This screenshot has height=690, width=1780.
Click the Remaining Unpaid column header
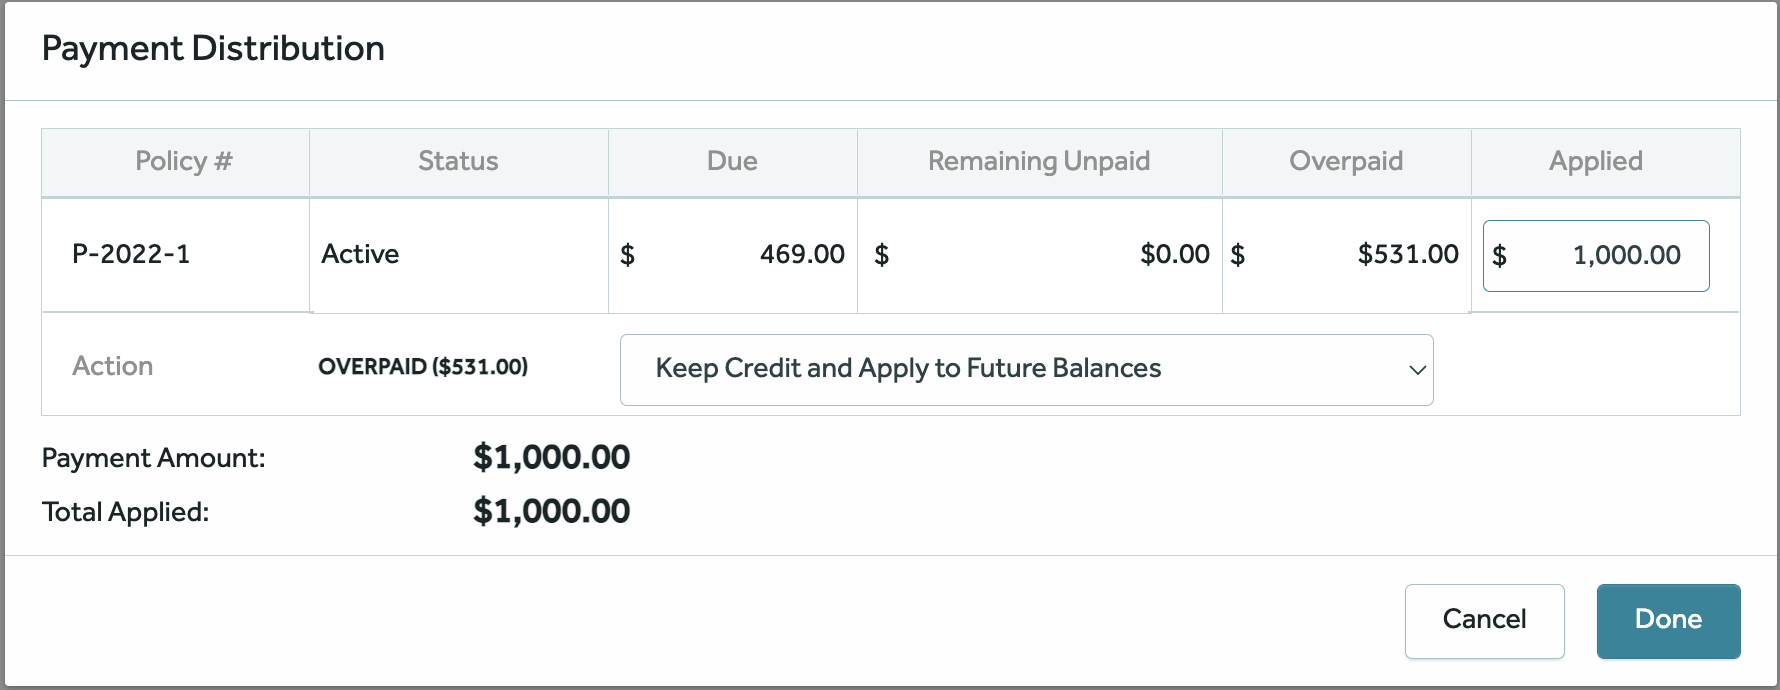(1039, 161)
